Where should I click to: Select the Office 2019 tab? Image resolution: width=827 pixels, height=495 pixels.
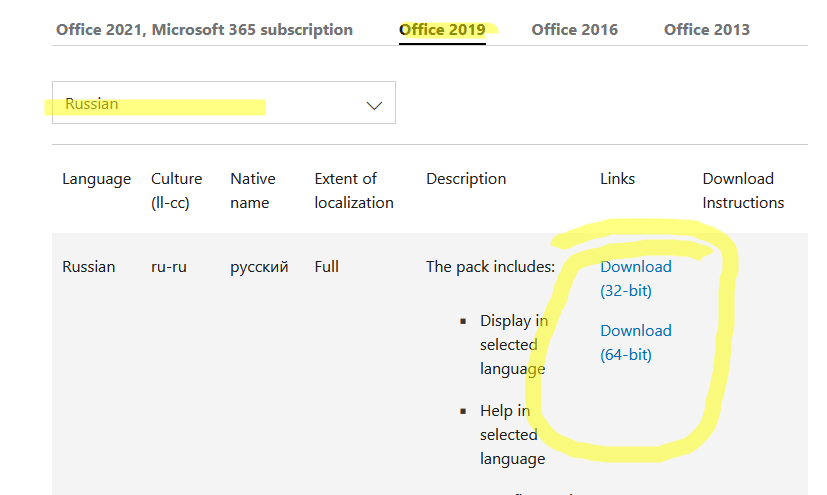442,30
